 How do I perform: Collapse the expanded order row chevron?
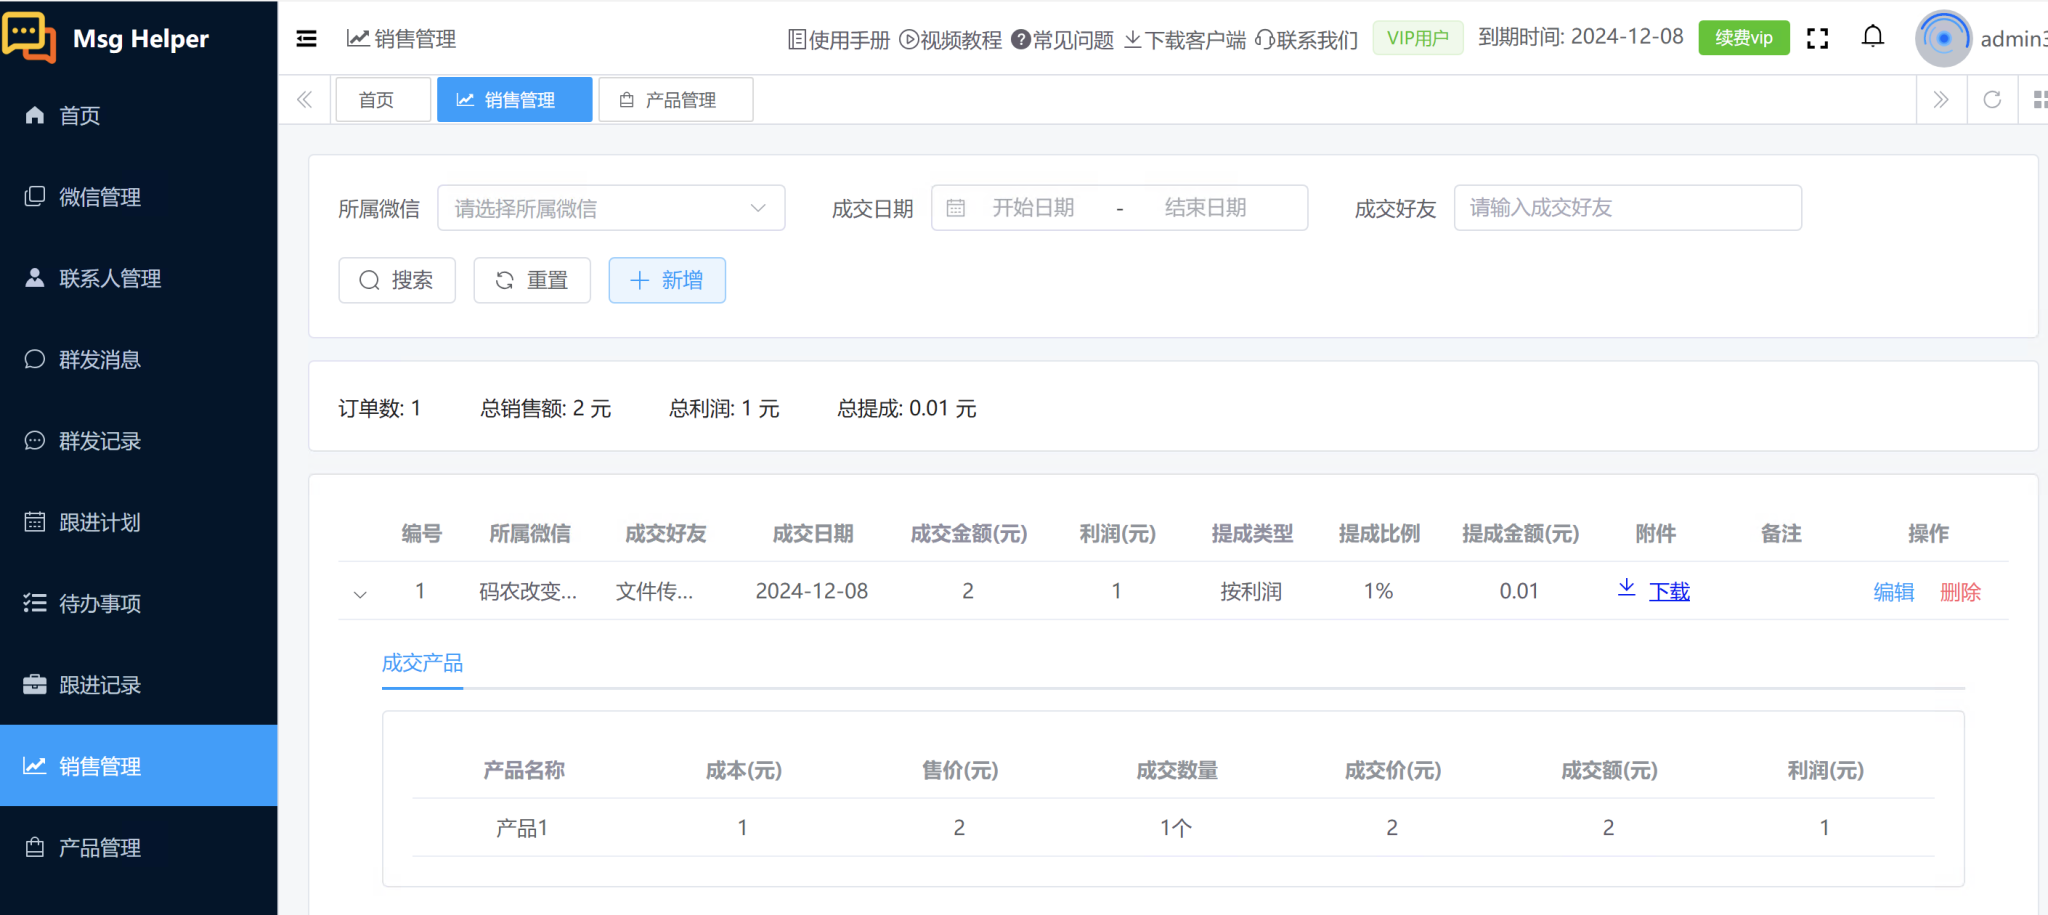(359, 592)
